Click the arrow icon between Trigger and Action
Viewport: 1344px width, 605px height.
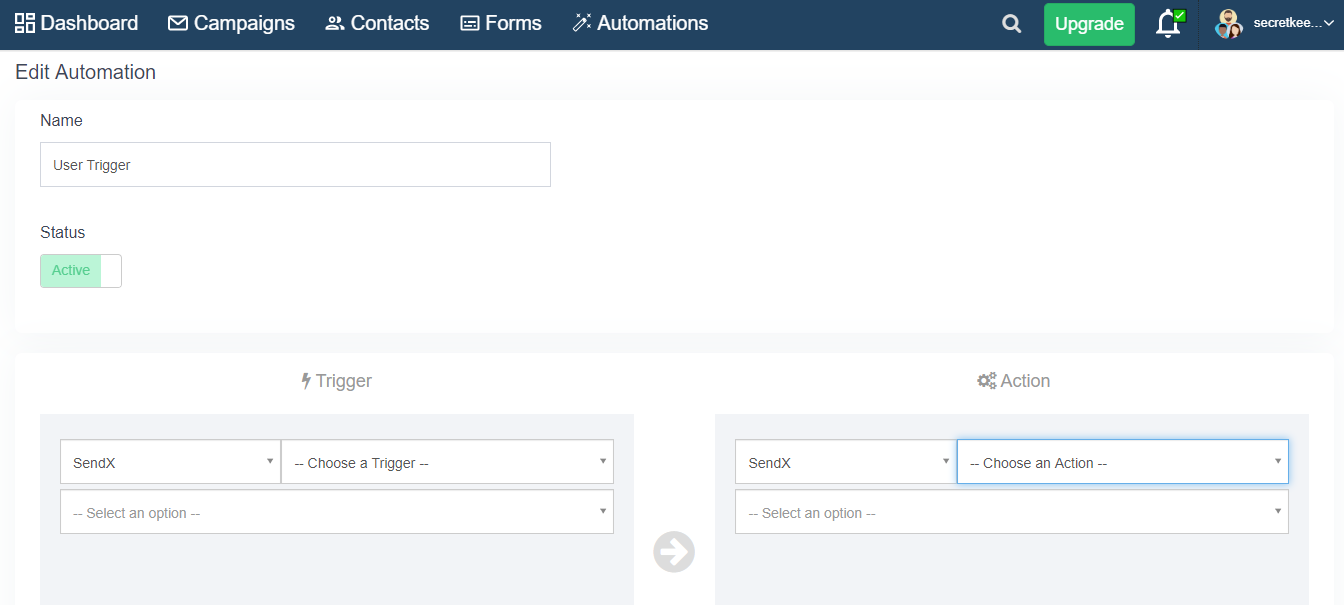tap(674, 552)
